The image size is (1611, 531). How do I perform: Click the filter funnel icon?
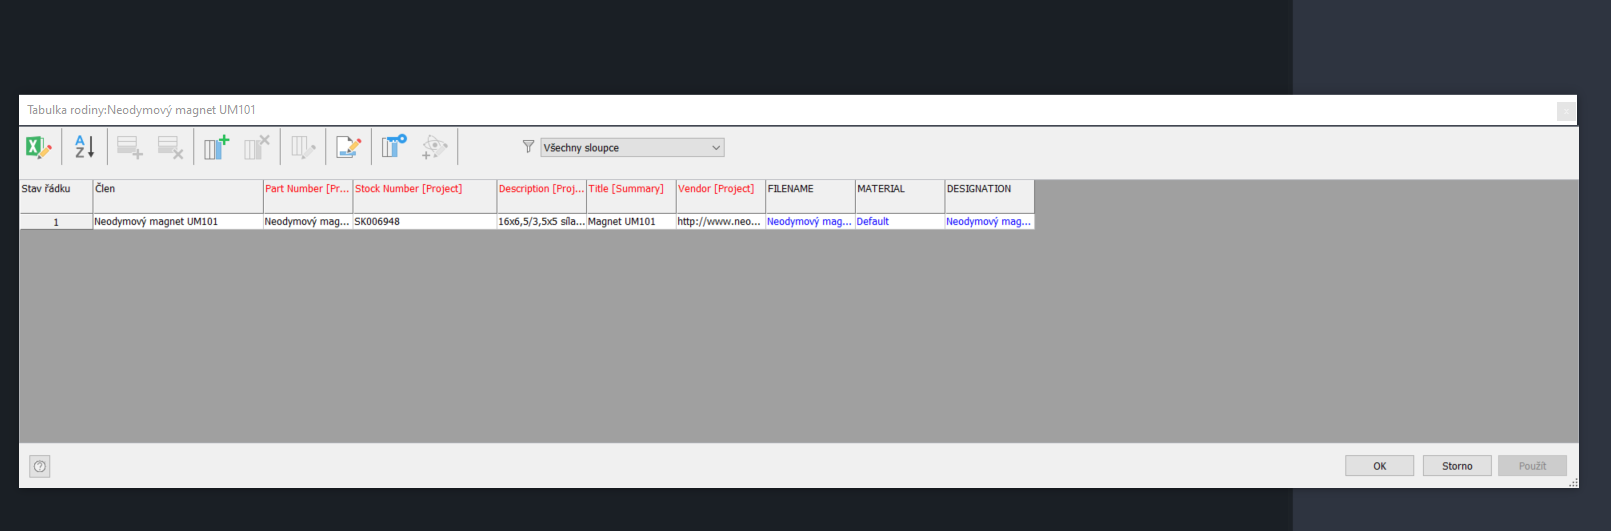pyautogui.click(x=528, y=147)
